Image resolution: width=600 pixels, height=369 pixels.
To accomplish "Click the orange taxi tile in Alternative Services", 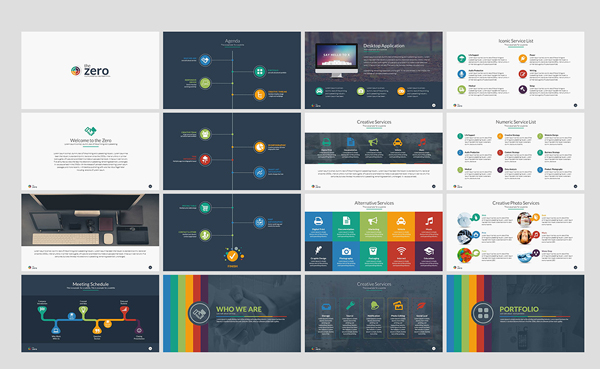I will [401, 227].
